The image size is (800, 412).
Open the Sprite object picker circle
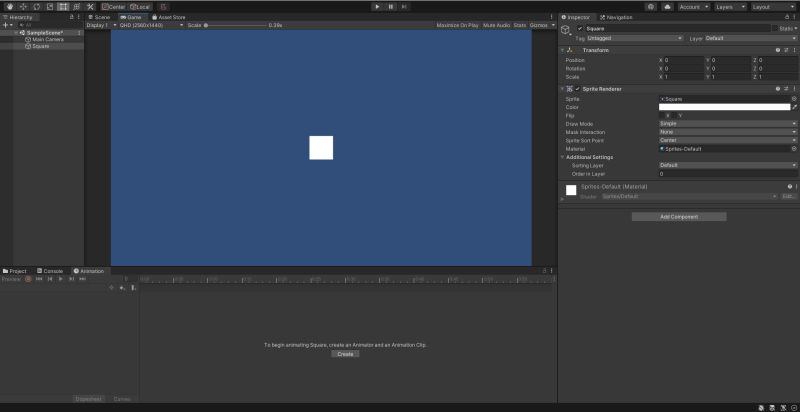pyautogui.click(x=794, y=99)
